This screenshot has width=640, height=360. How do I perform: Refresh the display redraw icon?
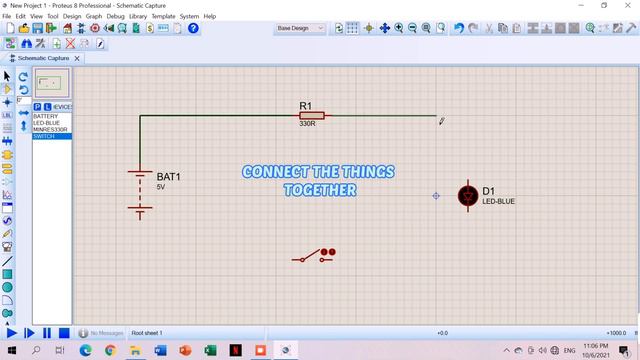click(338, 28)
